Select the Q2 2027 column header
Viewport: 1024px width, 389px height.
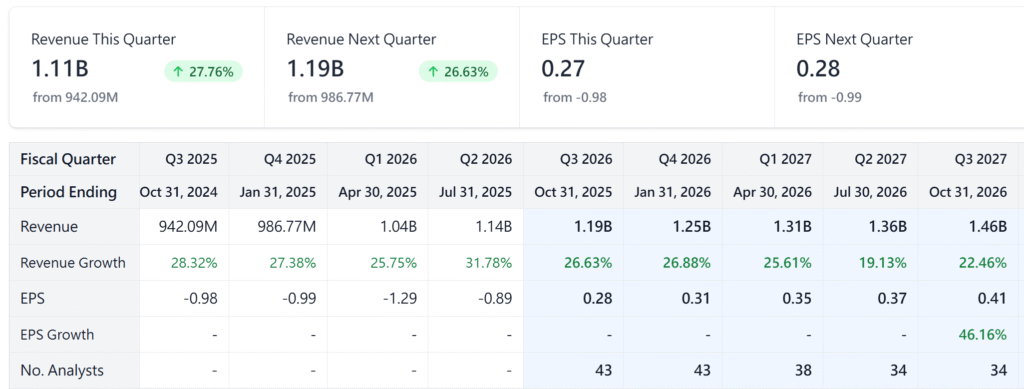(x=880, y=159)
